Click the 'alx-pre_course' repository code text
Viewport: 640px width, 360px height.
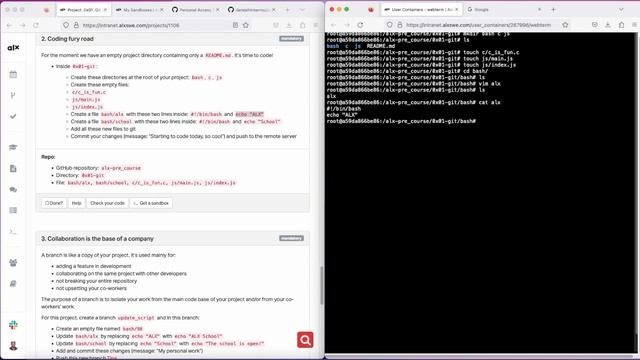click(x=121, y=168)
